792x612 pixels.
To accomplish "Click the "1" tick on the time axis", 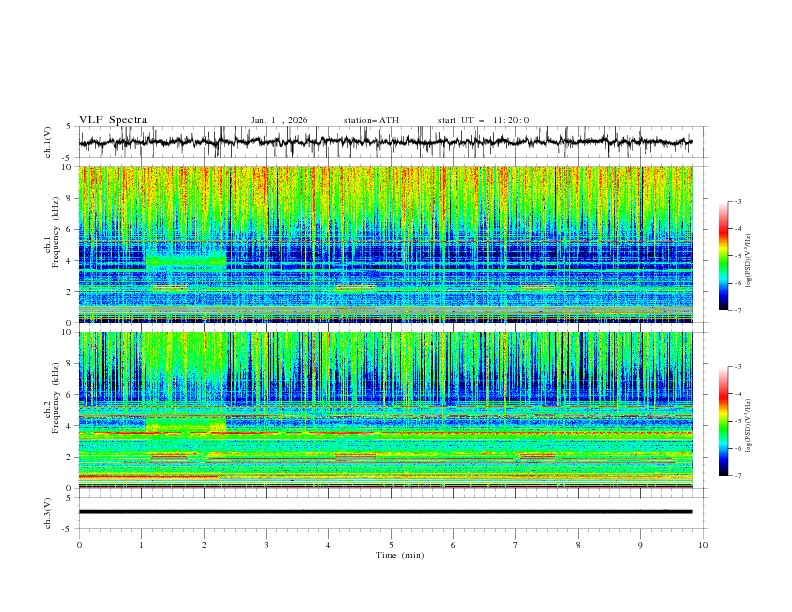I will point(141,545).
